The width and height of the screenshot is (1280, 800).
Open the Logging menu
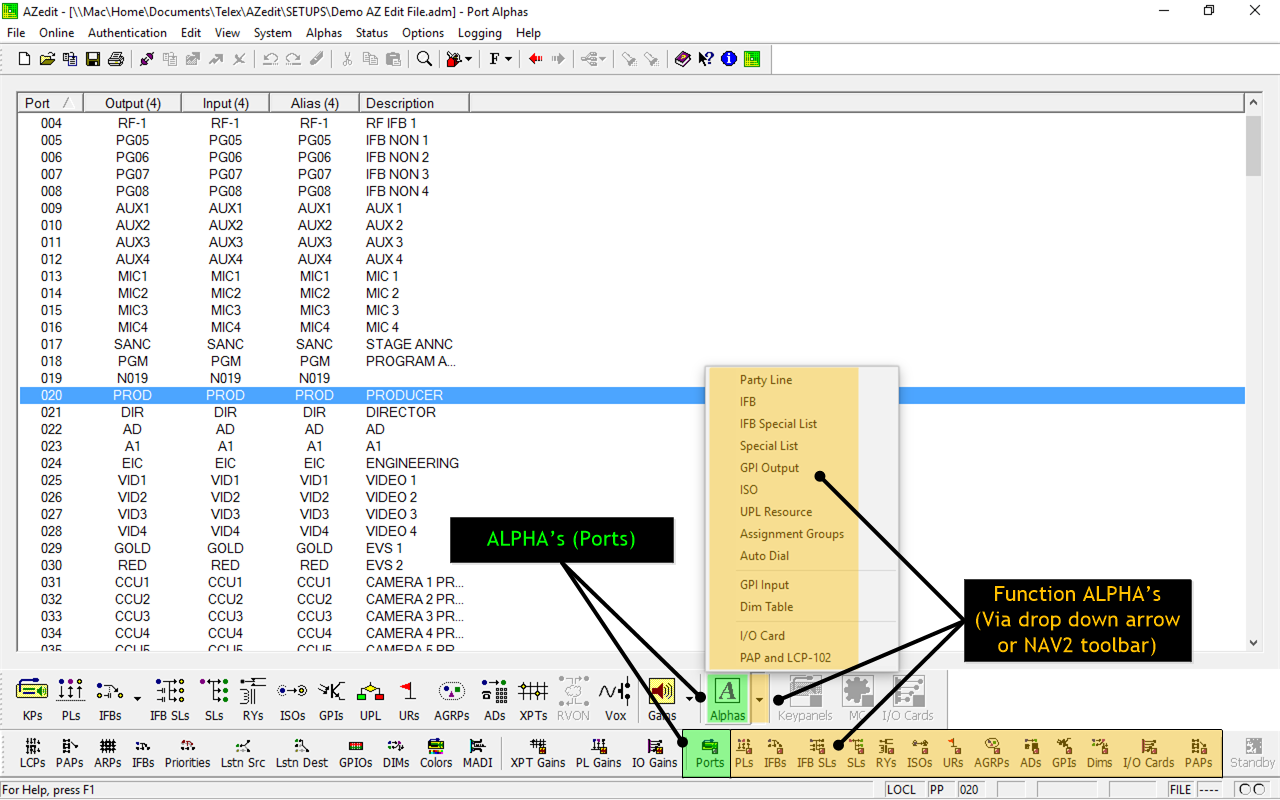point(480,33)
